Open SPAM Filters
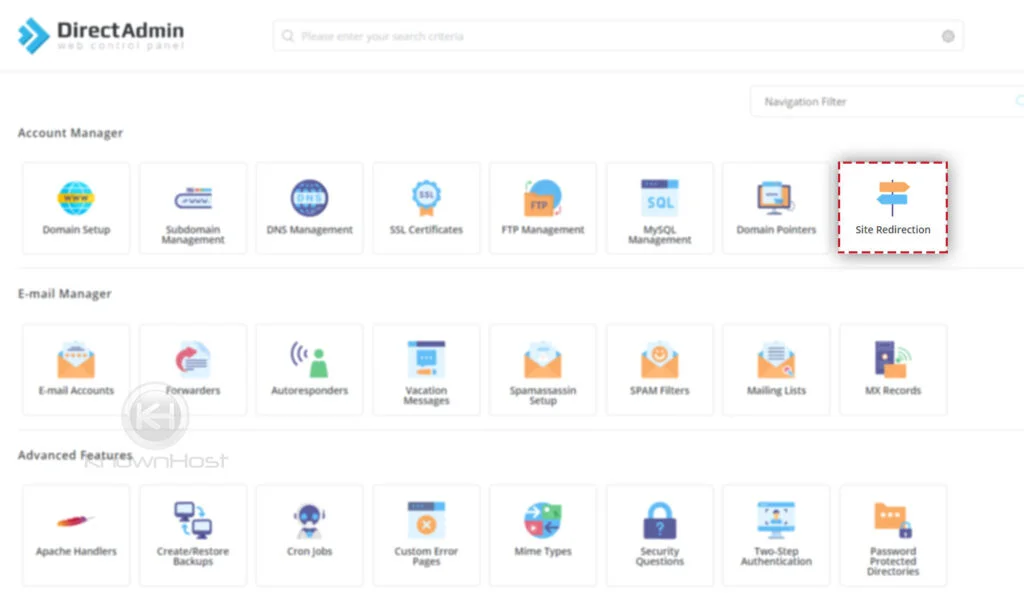Viewport: 1024px width, 593px height. coord(660,370)
